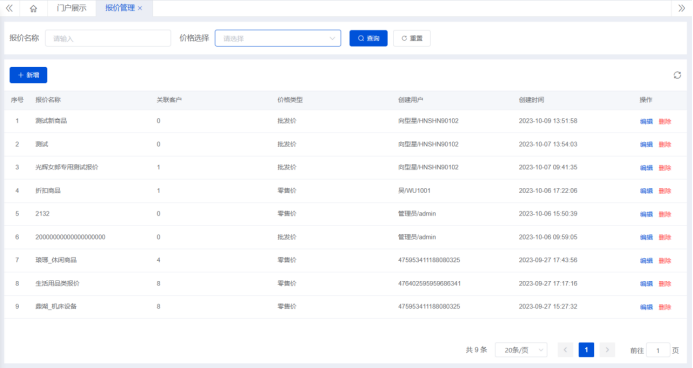Go to next page arrow
Viewport: 693px width, 368px height.
[x=607, y=350]
